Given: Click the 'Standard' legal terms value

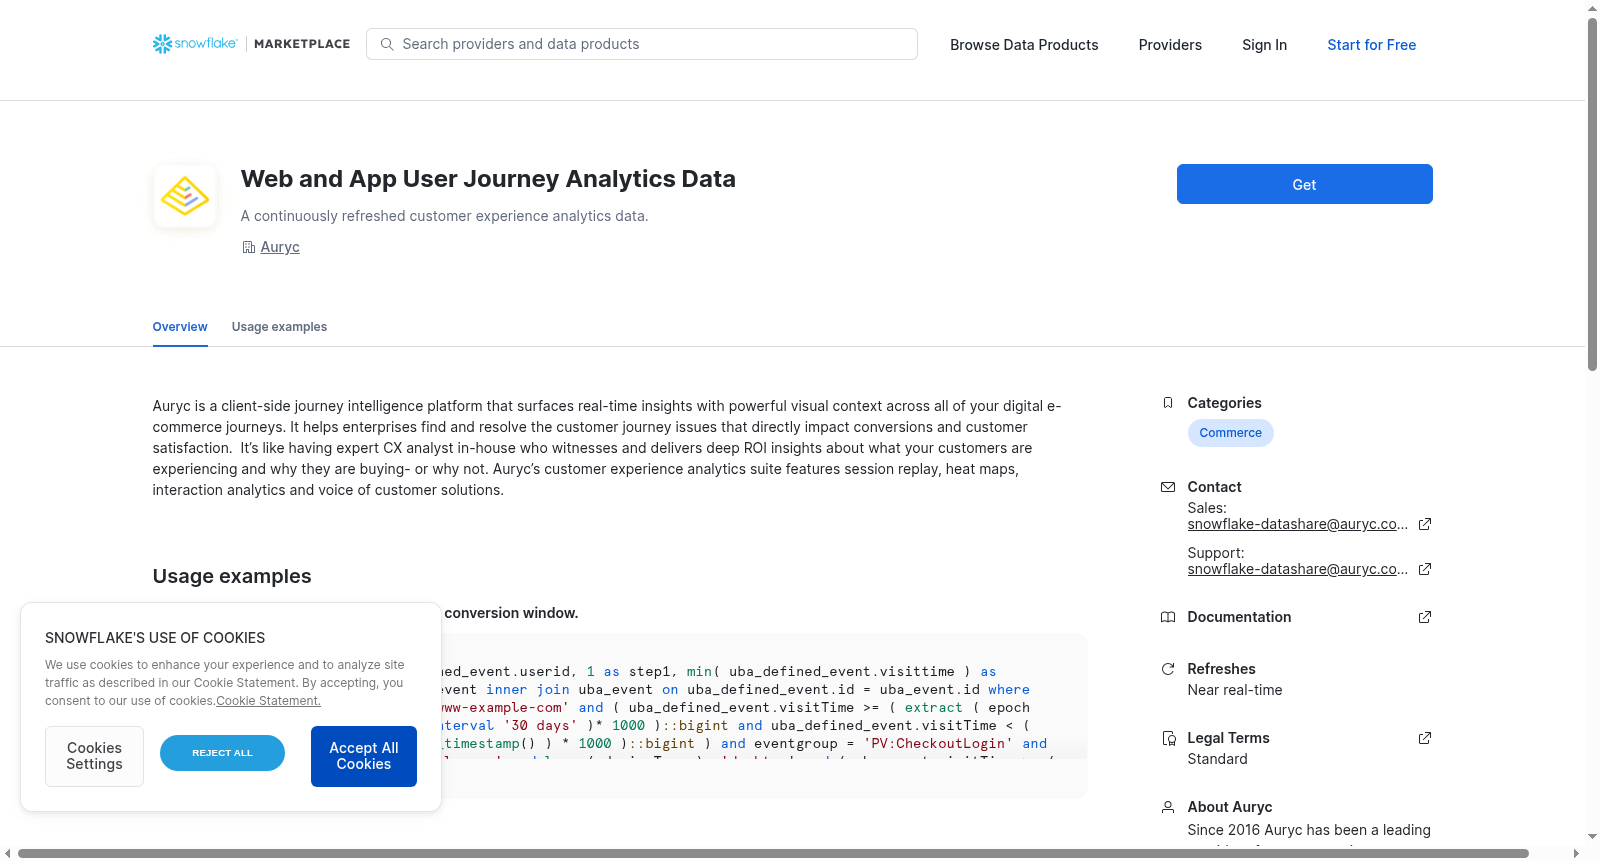Looking at the screenshot, I should click(1217, 759).
